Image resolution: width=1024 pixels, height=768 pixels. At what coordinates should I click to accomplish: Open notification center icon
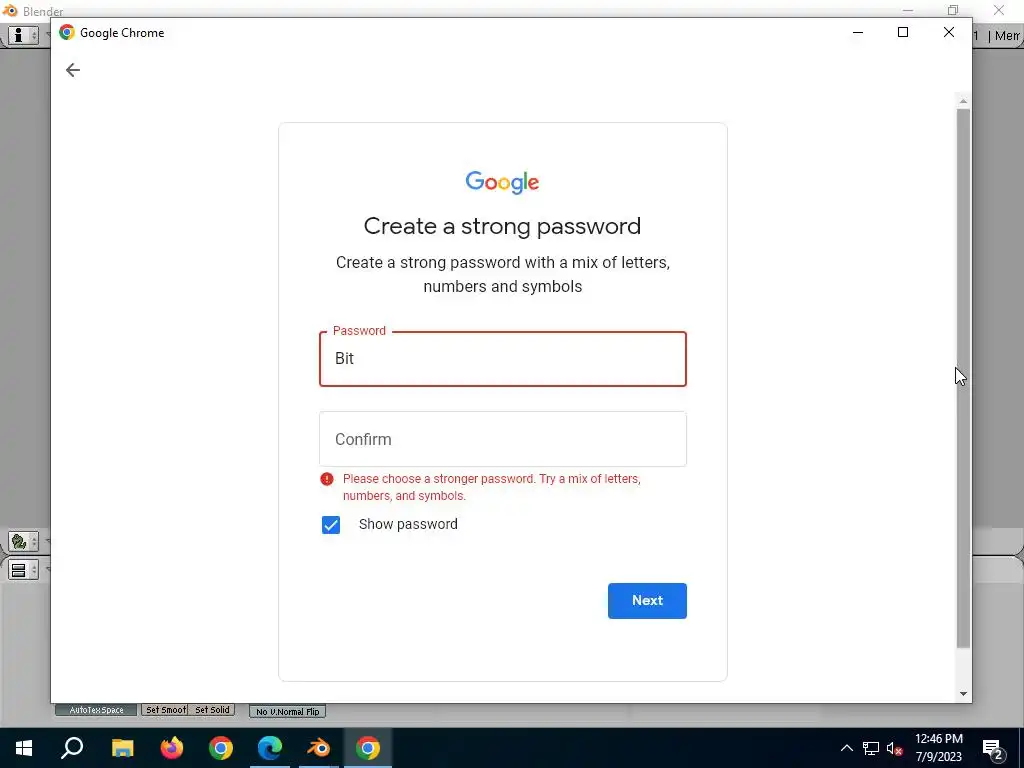[x=993, y=748]
